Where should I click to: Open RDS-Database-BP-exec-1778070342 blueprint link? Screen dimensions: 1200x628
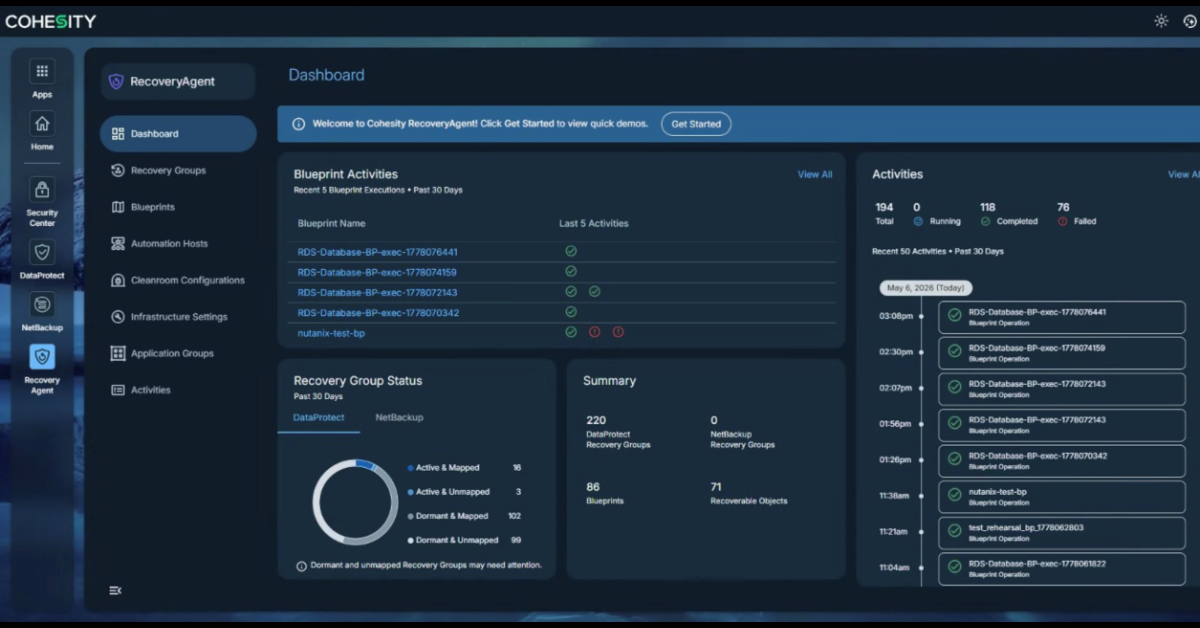(378, 313)
